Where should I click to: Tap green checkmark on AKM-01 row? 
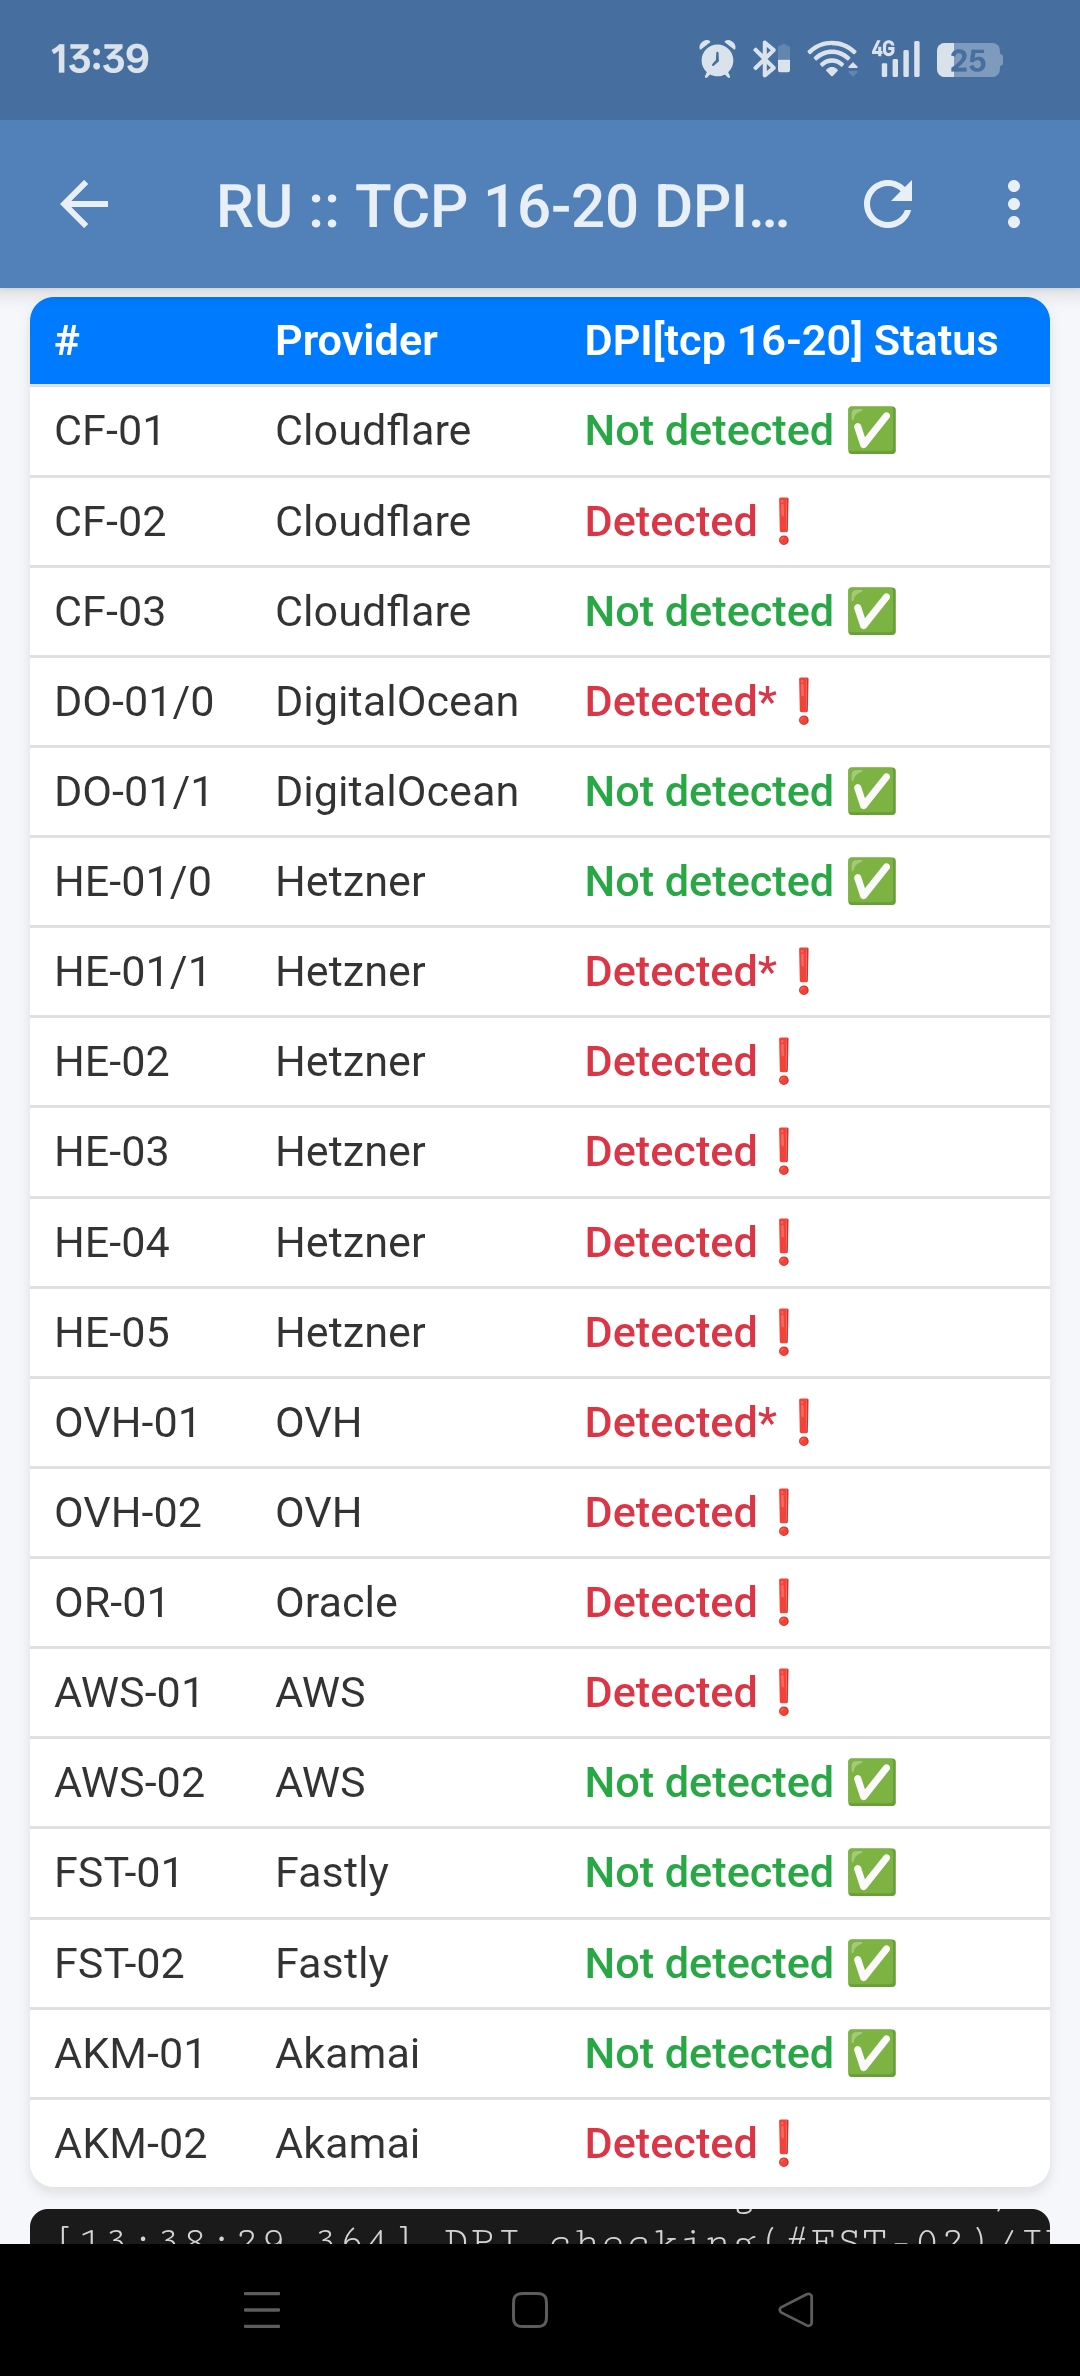tap(872, 2054)
